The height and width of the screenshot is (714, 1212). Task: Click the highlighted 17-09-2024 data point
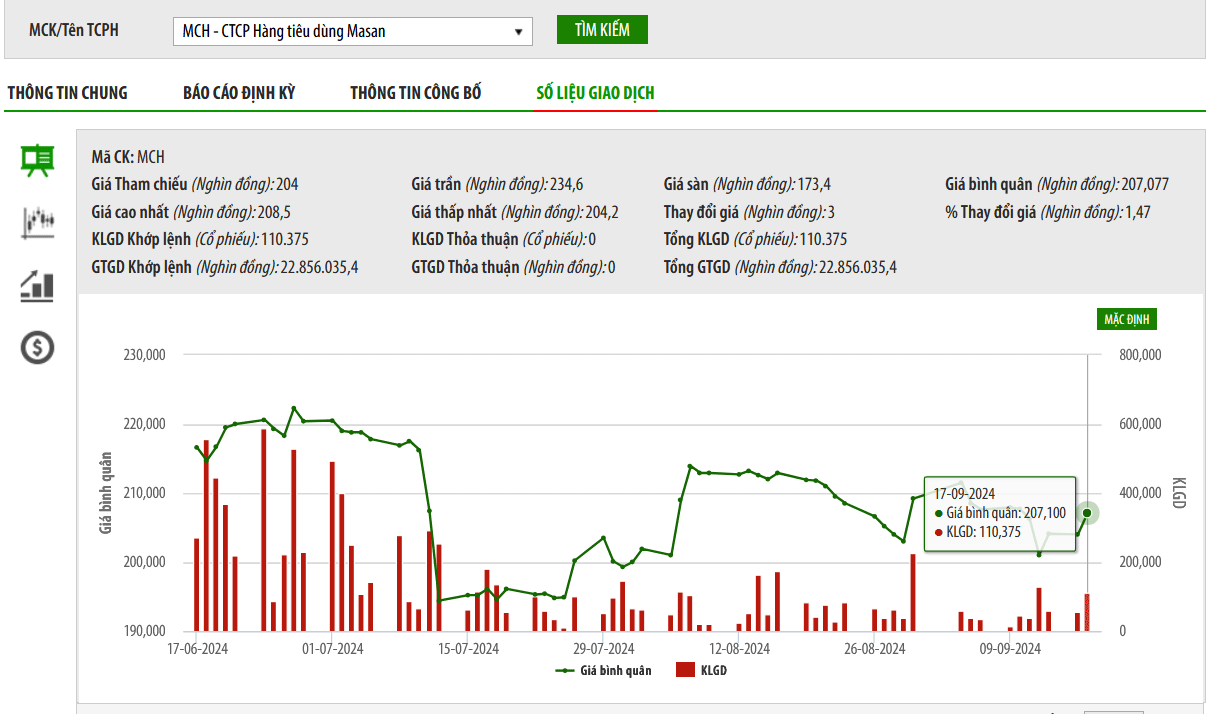click(x=1087, y=513)
